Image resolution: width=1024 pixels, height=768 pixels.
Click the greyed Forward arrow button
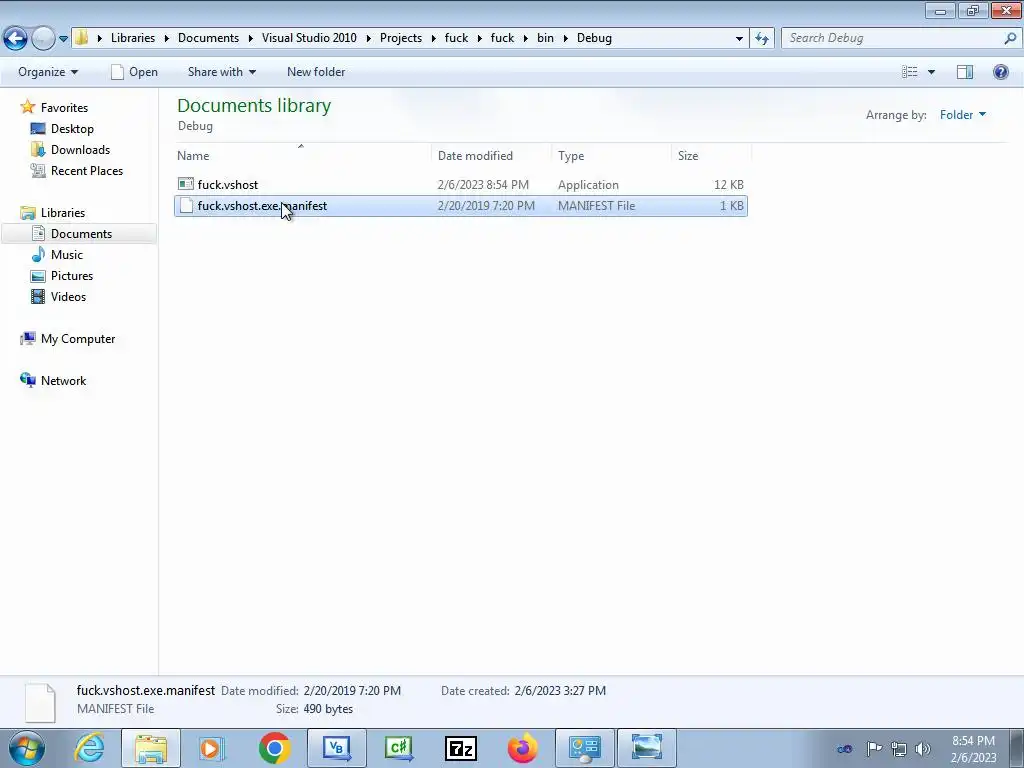43,38
